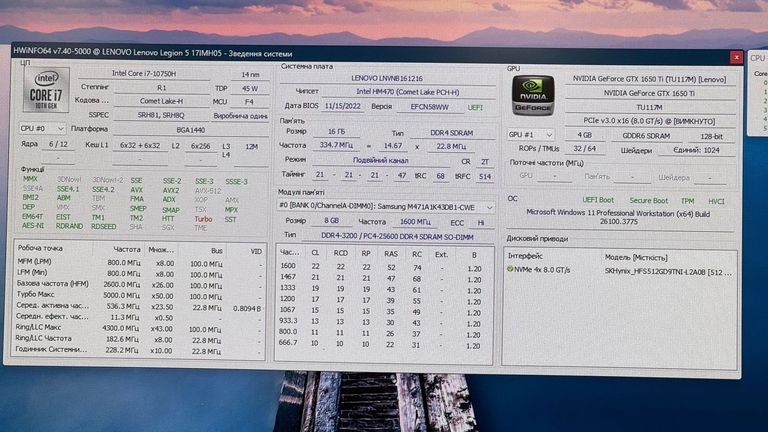Viewport: 768px width, 432px height.
Task: Click the 0.8094 В VID value
Action: (247, 308)
